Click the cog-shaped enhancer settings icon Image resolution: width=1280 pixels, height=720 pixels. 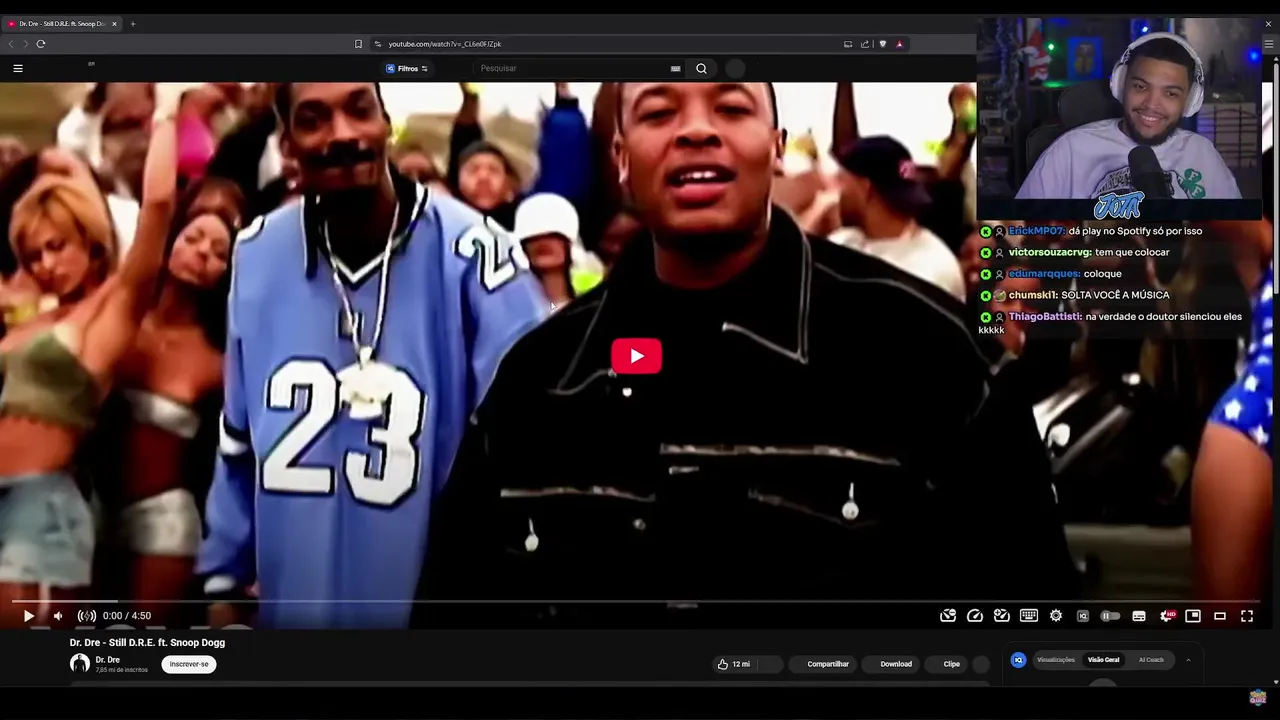coord(1056,616)
